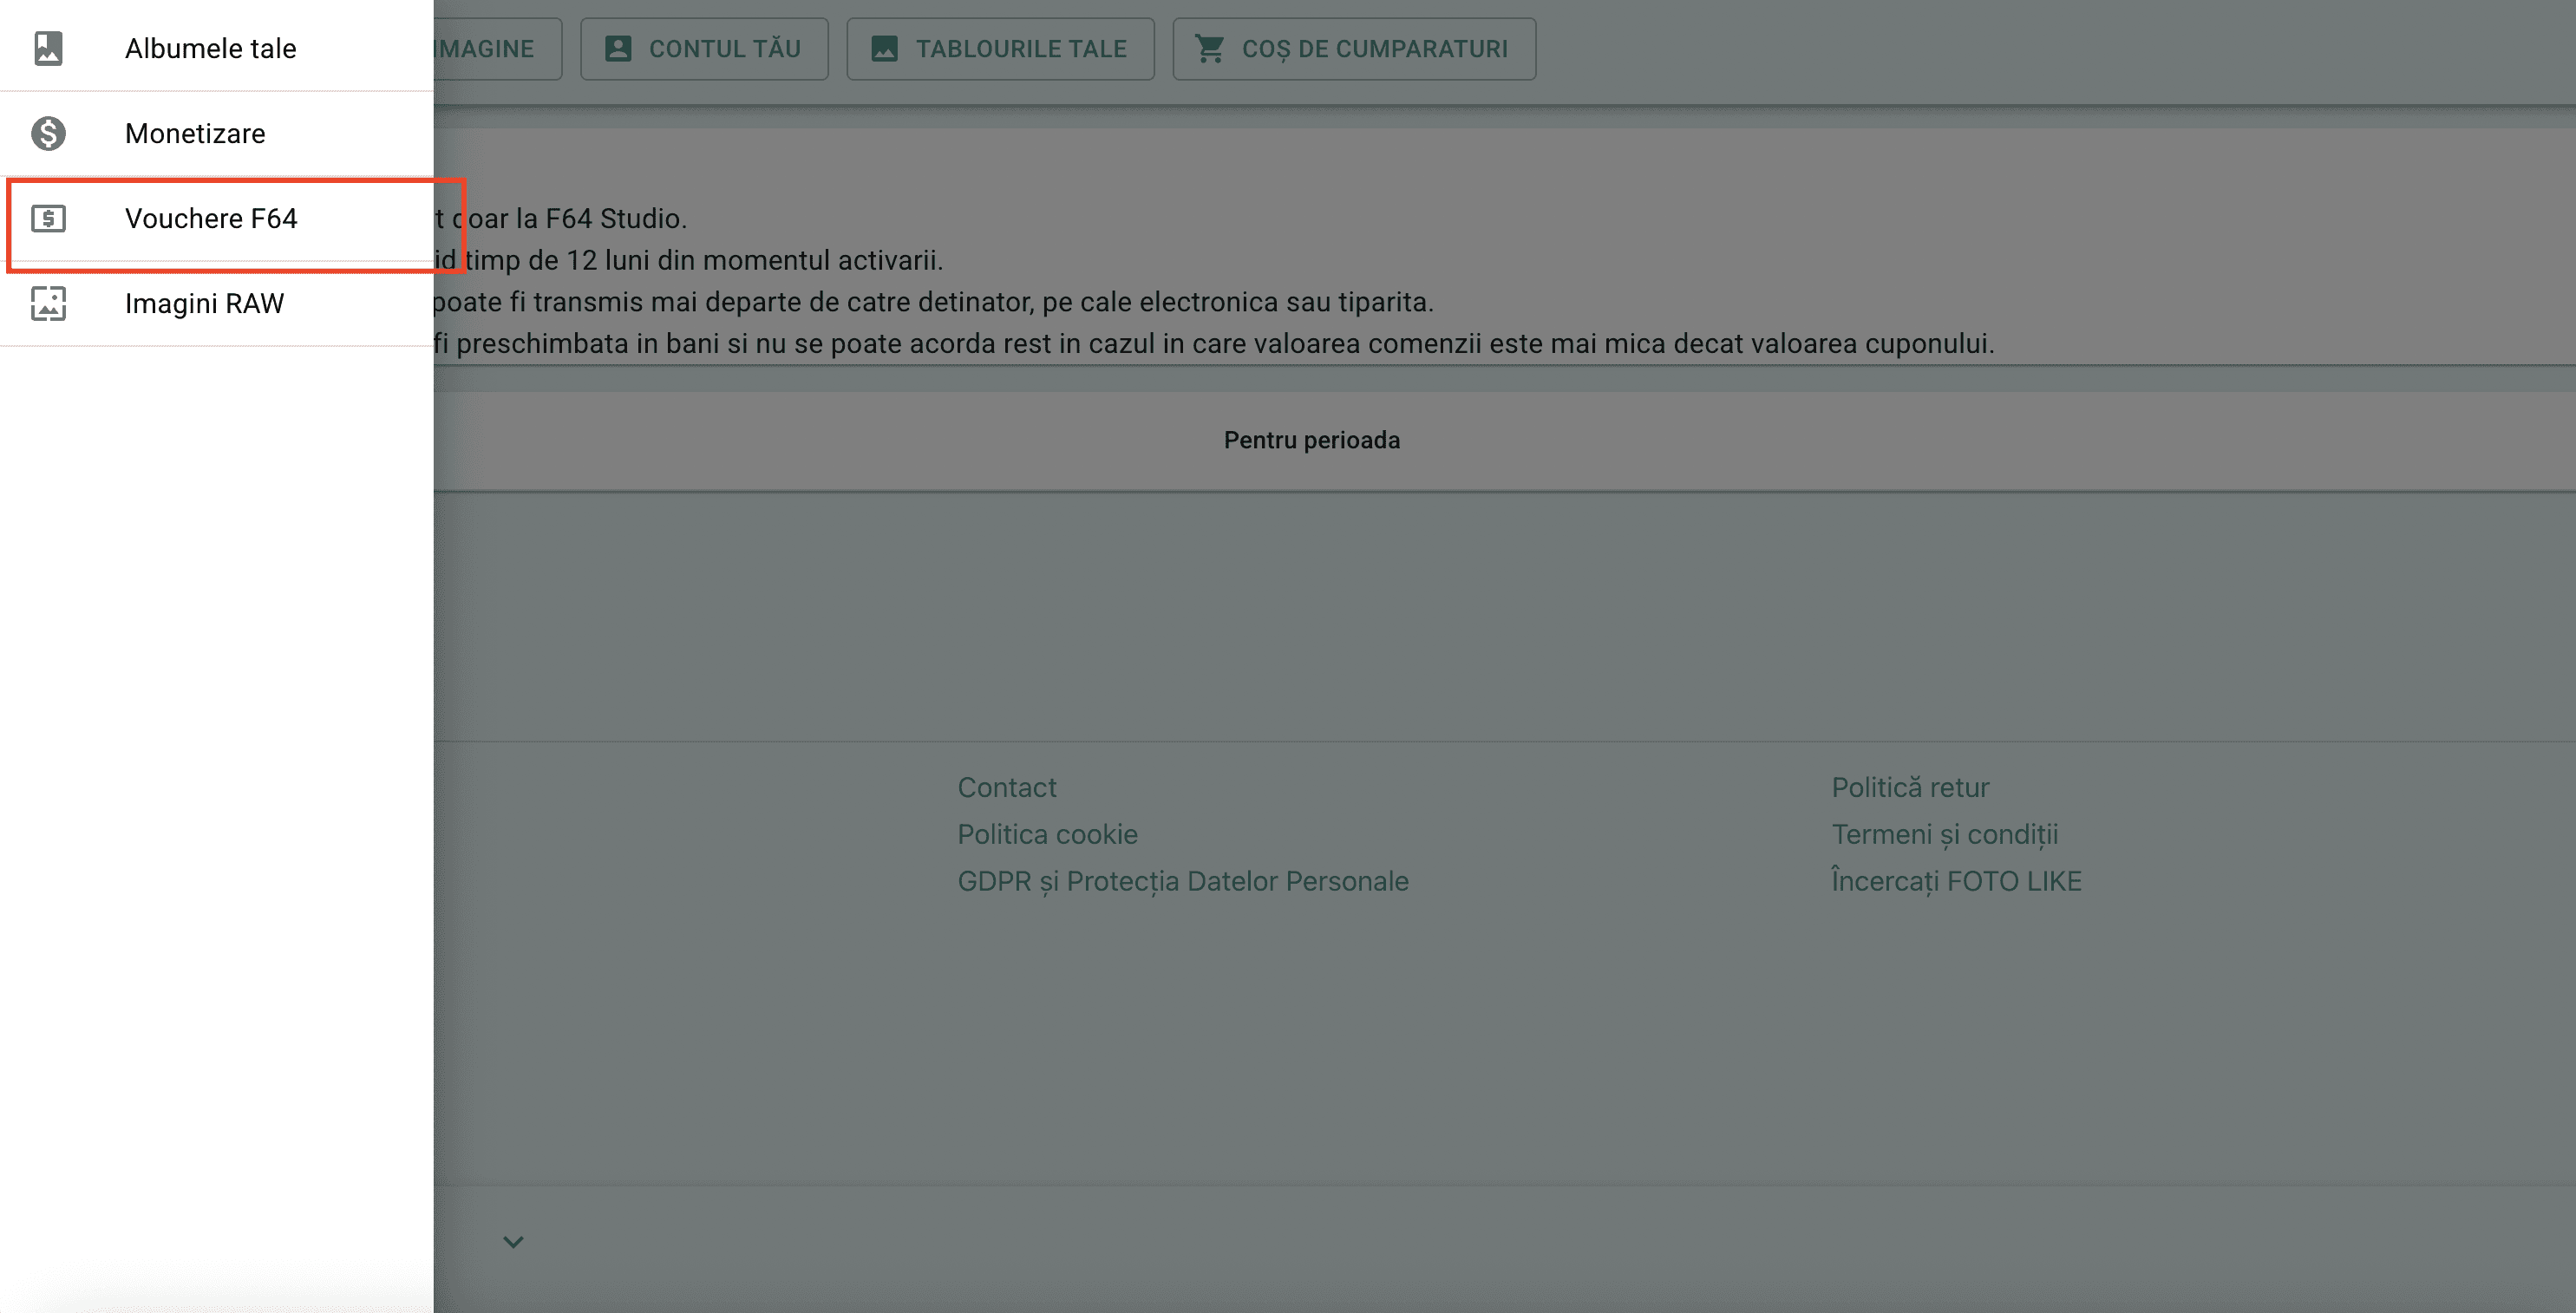Image resolution: width=2576 pixels, height=1313 pixels.
Task: Click the partially hidden IMAGINE button
Action: tap(497, 49)
